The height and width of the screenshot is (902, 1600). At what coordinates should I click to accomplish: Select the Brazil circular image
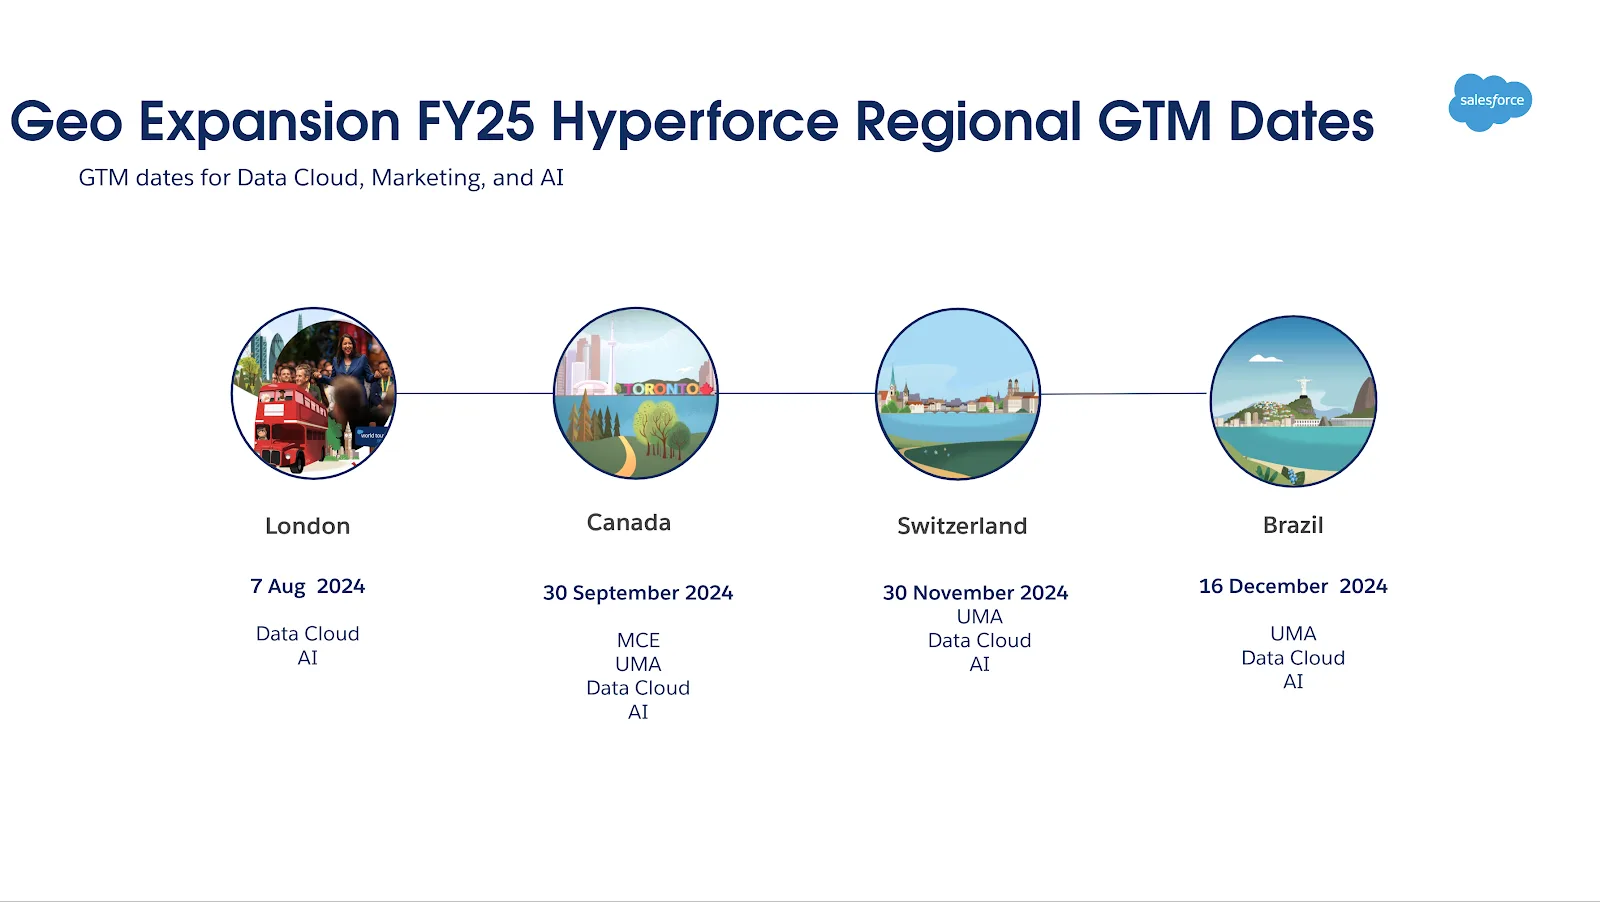tap(1293, 401)
